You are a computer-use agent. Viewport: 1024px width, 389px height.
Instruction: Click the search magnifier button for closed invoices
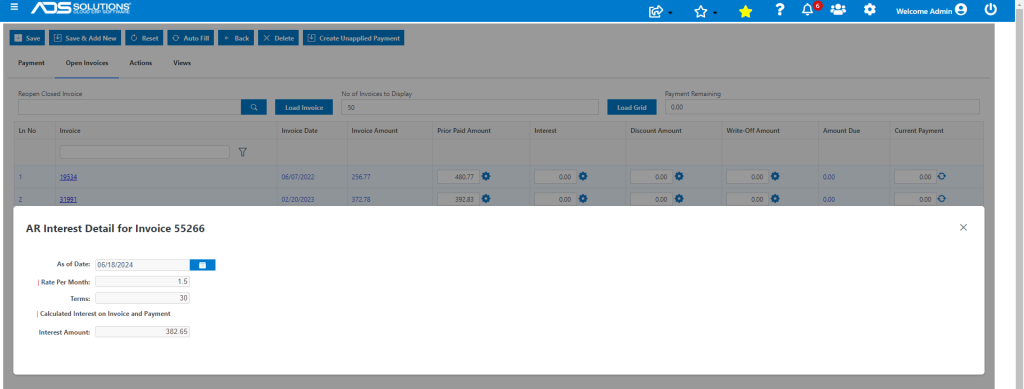pos(253,107)
